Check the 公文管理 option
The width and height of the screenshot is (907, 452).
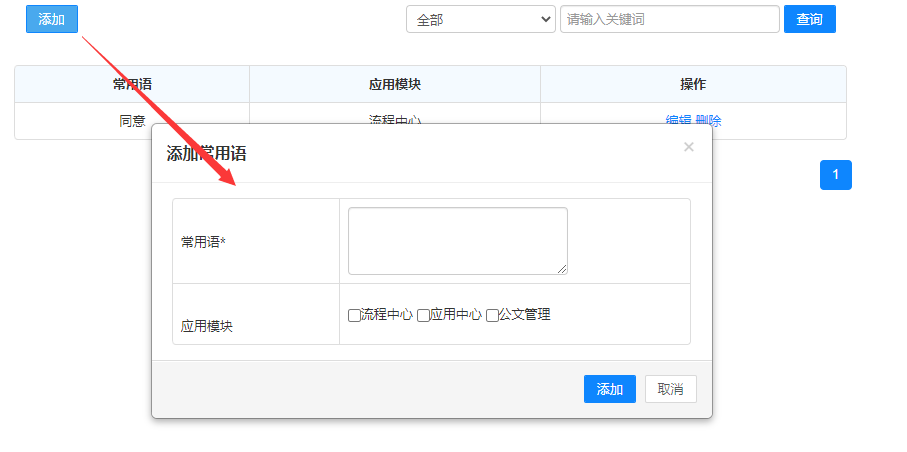point(492,315)
